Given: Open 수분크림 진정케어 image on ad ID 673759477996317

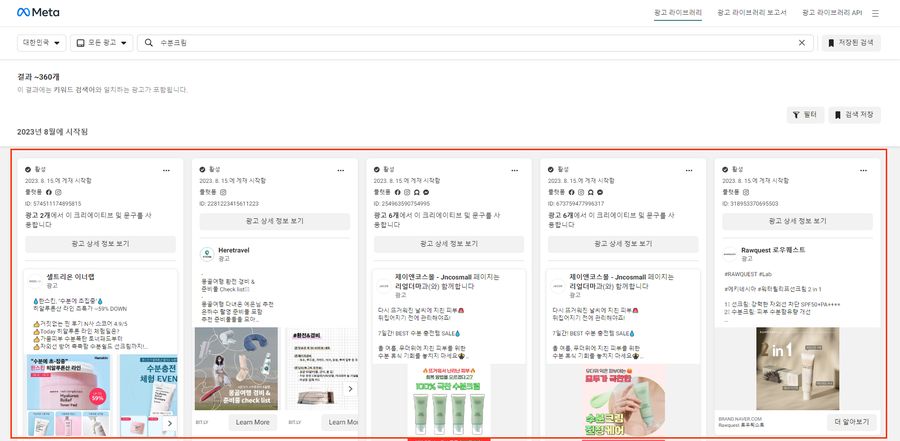Looking at the screenshot, I should pyautogui.click(x=623, y=400).
